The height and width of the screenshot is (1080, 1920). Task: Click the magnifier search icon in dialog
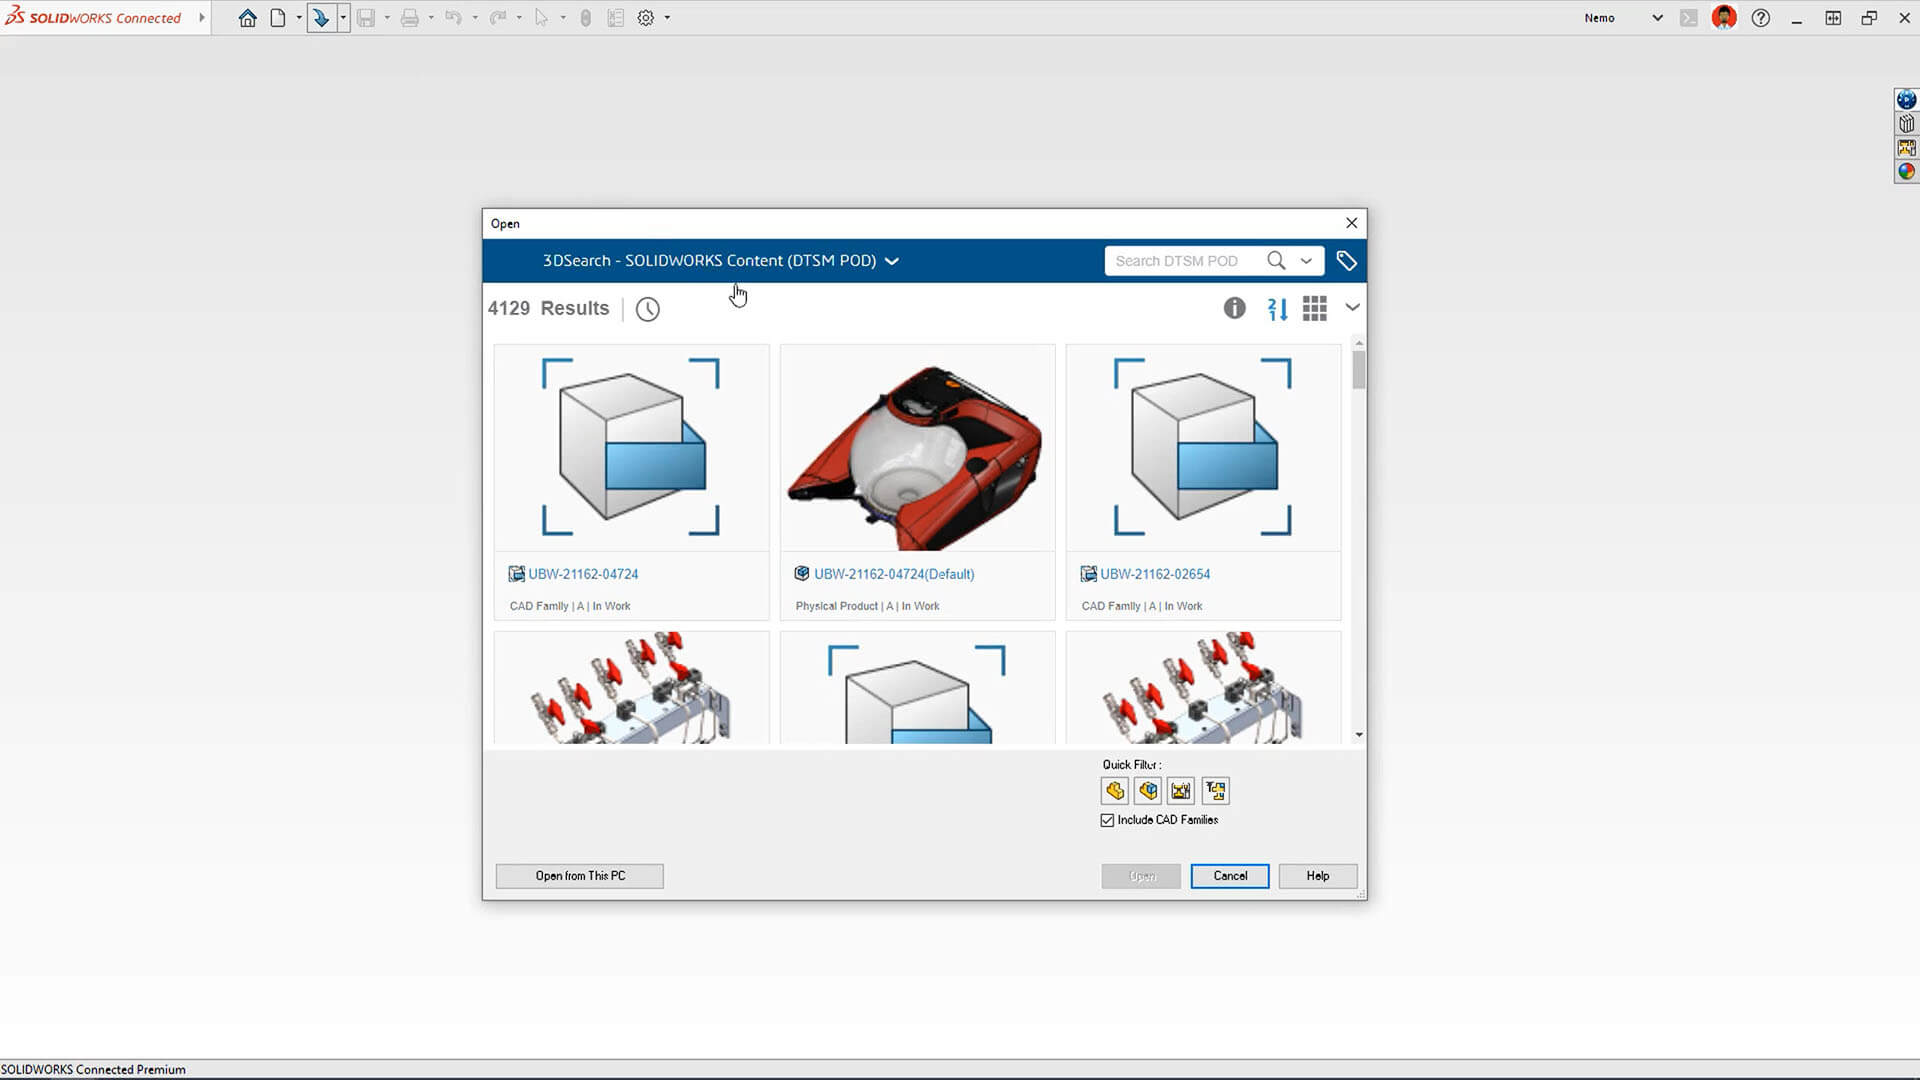[1276, 261]
